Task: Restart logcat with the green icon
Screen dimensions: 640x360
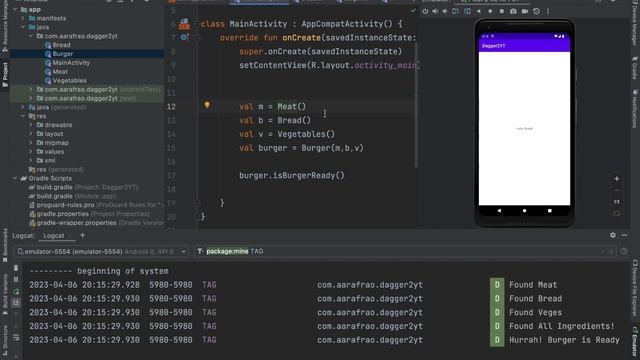Action: pyautogui.click(x=16, y=291)
